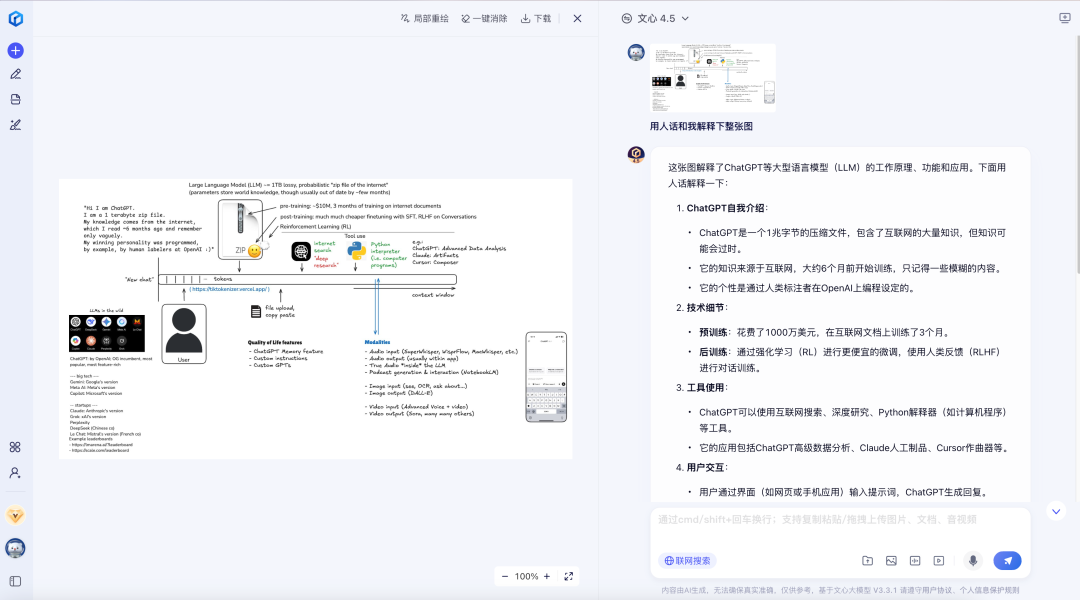
Task: Click 局部重绘 partial redraw tool
Action: (424, 19)
